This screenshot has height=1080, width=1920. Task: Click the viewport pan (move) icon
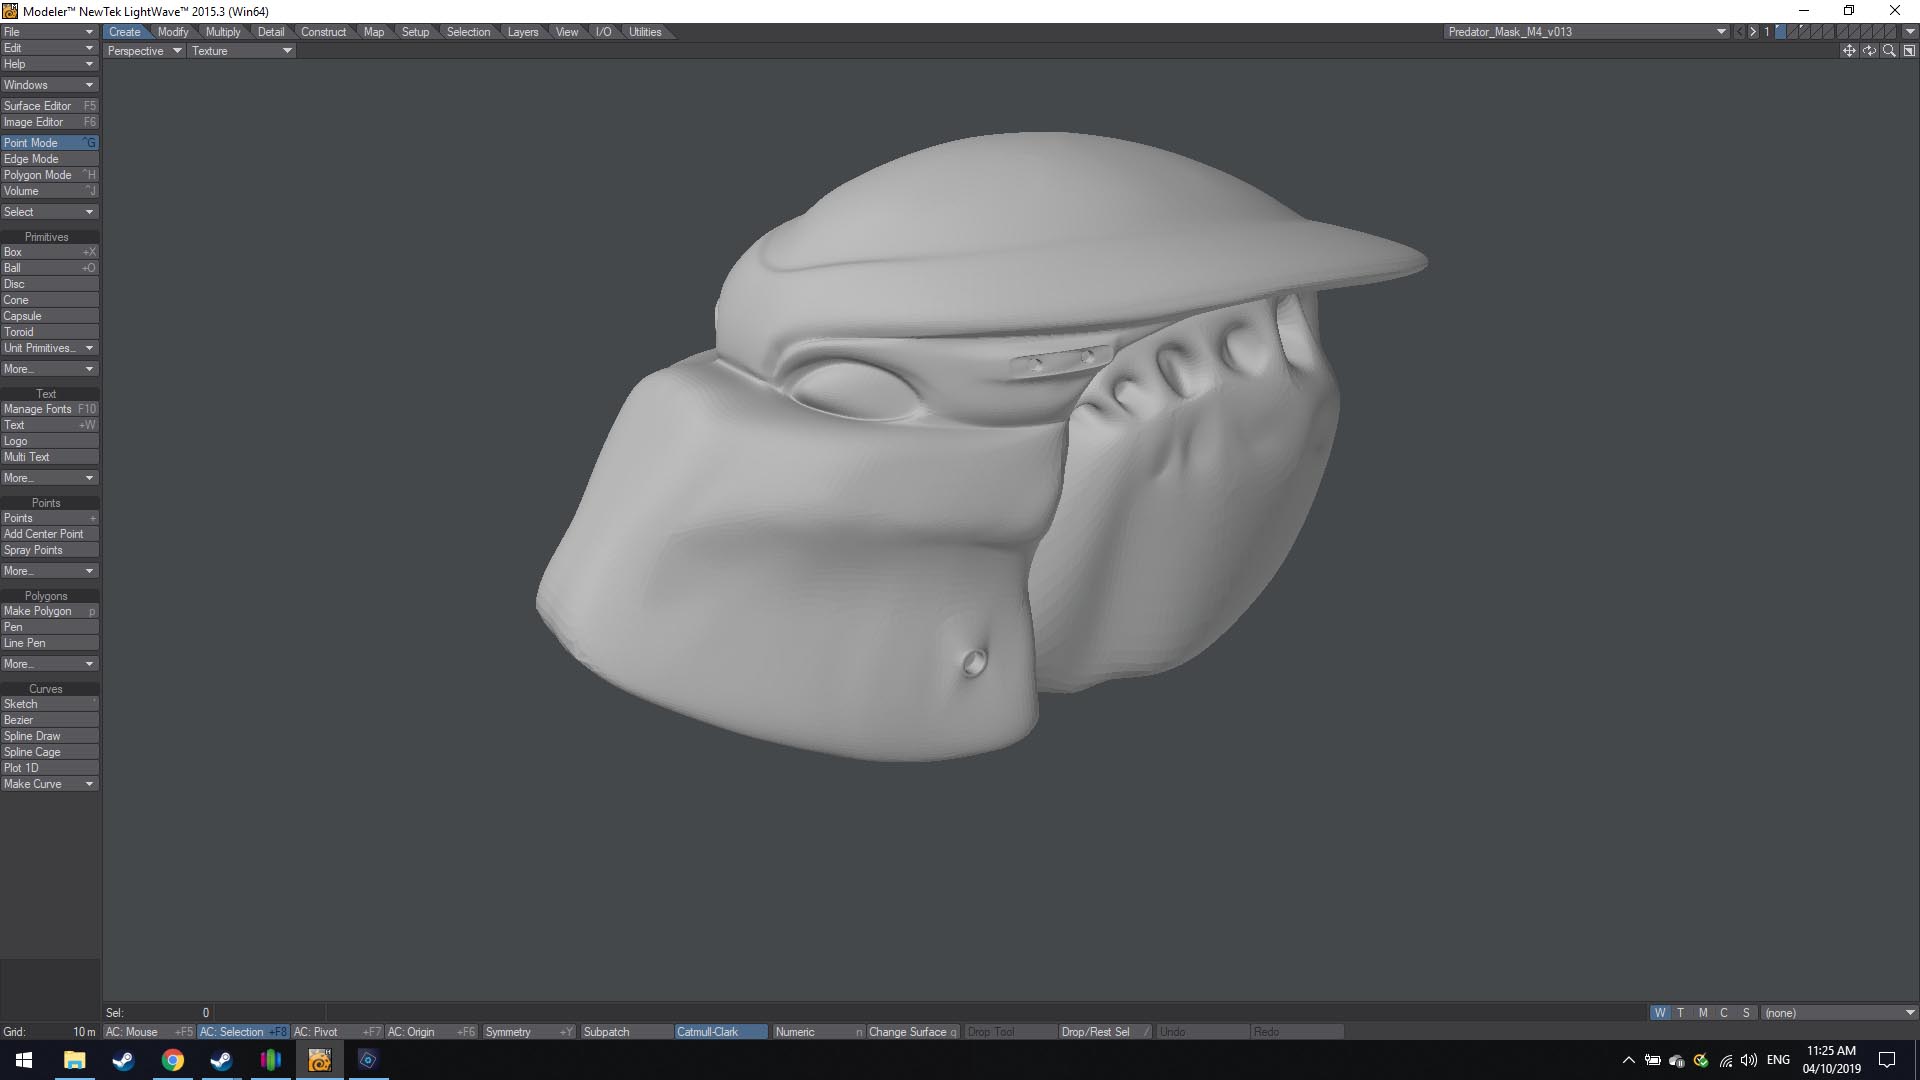point(1849,51)
